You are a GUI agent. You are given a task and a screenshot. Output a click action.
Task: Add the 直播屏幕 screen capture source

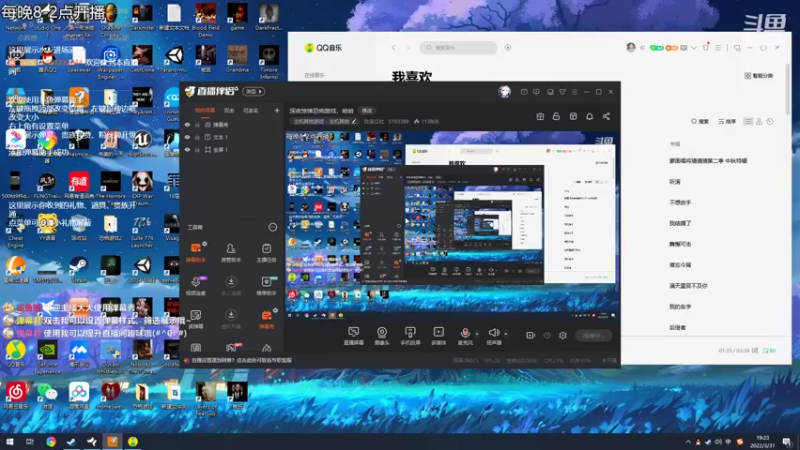pos(354,336)
